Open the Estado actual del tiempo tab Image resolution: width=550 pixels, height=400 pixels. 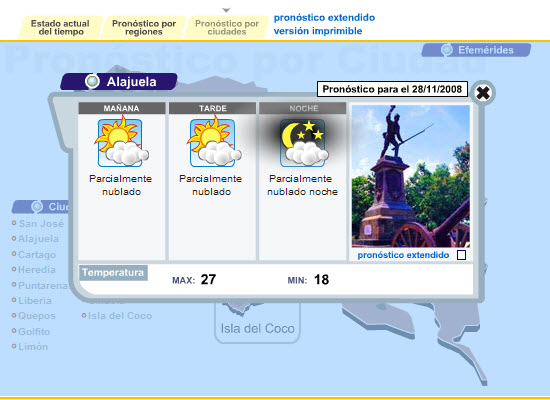coord(60,27)
